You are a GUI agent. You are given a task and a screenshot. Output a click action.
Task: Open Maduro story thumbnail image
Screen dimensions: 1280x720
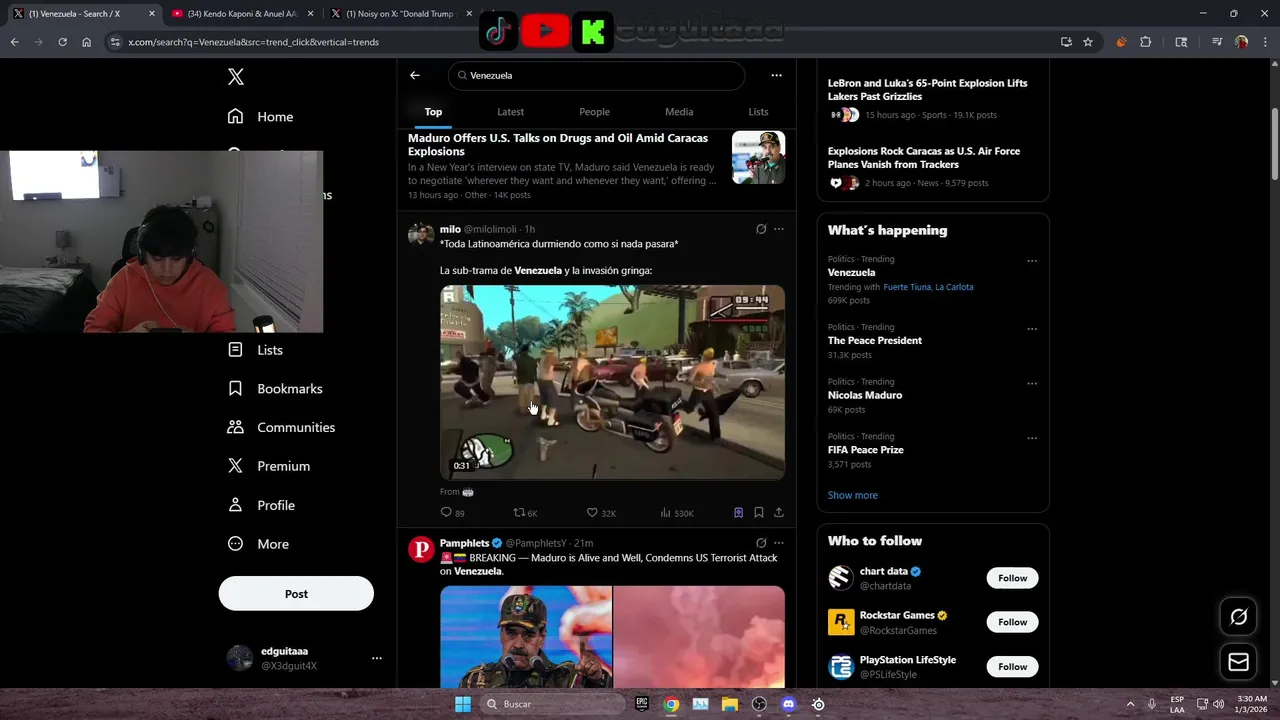point(758,157)
